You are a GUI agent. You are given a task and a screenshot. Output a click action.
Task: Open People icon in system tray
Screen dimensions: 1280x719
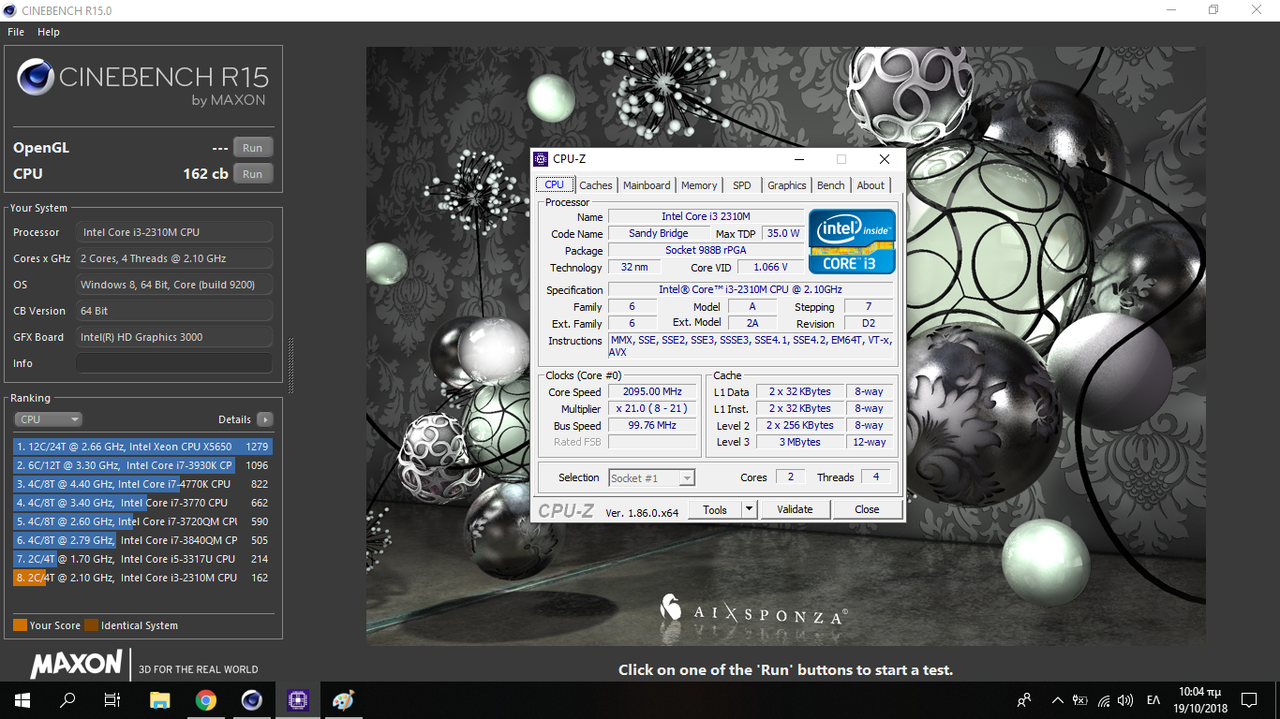click(1024, 700)
